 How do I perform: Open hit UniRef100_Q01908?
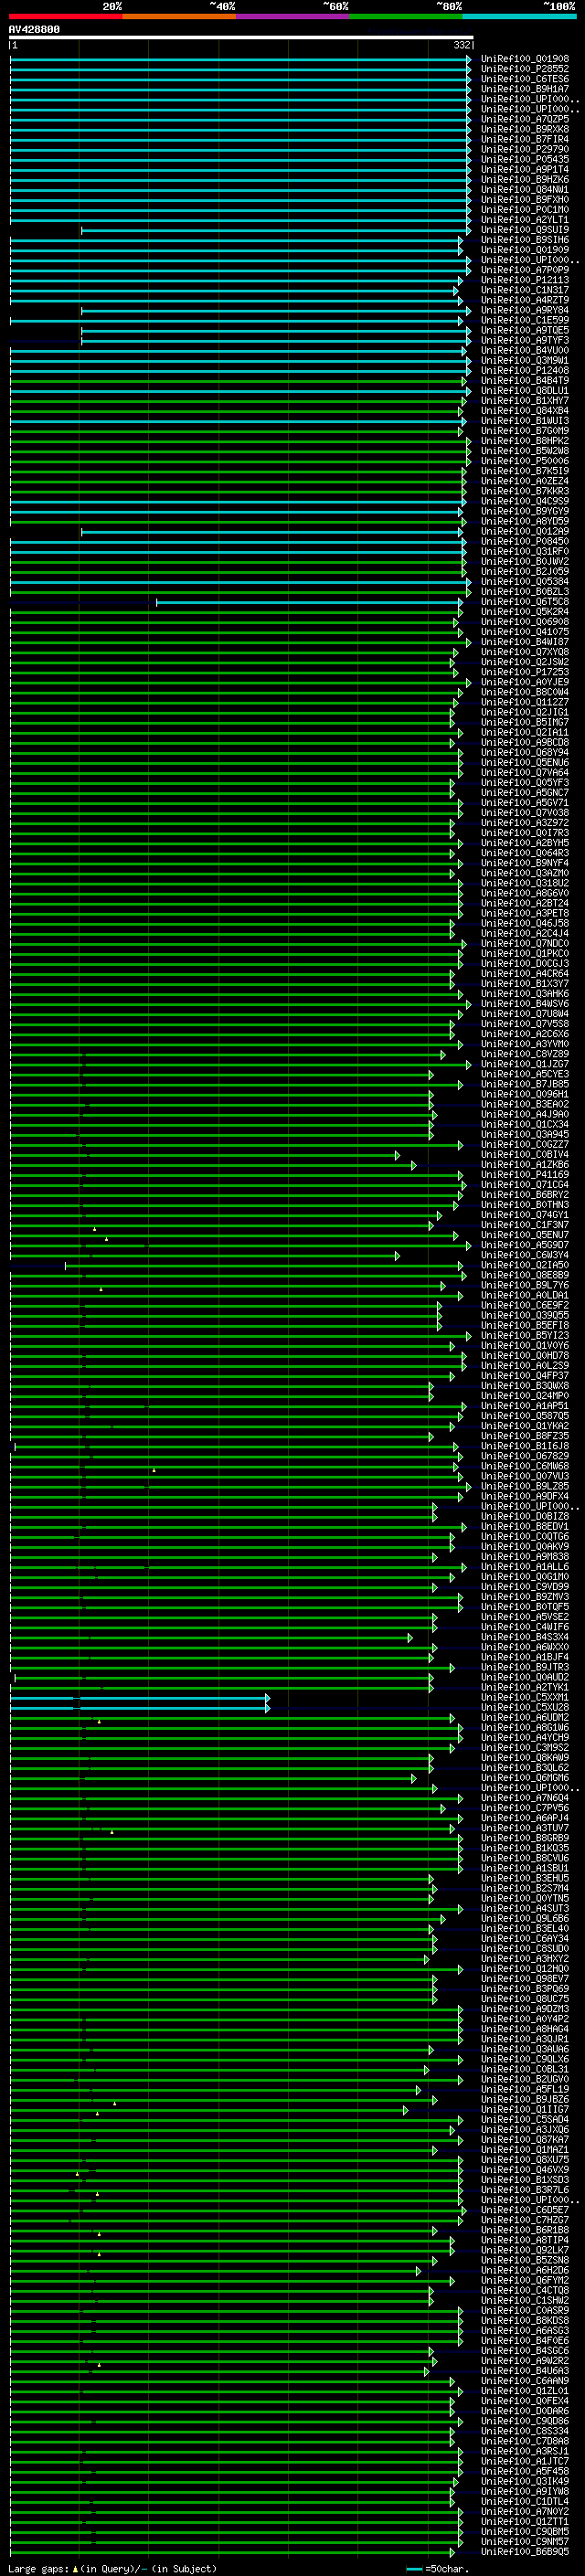(x=525, y=59)
